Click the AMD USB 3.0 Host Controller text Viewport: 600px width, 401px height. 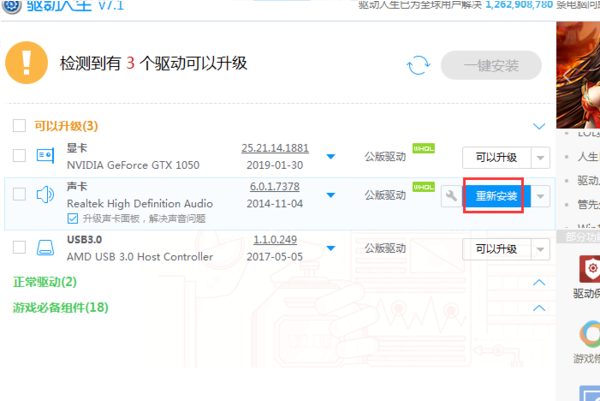click(x=140, y=257)
